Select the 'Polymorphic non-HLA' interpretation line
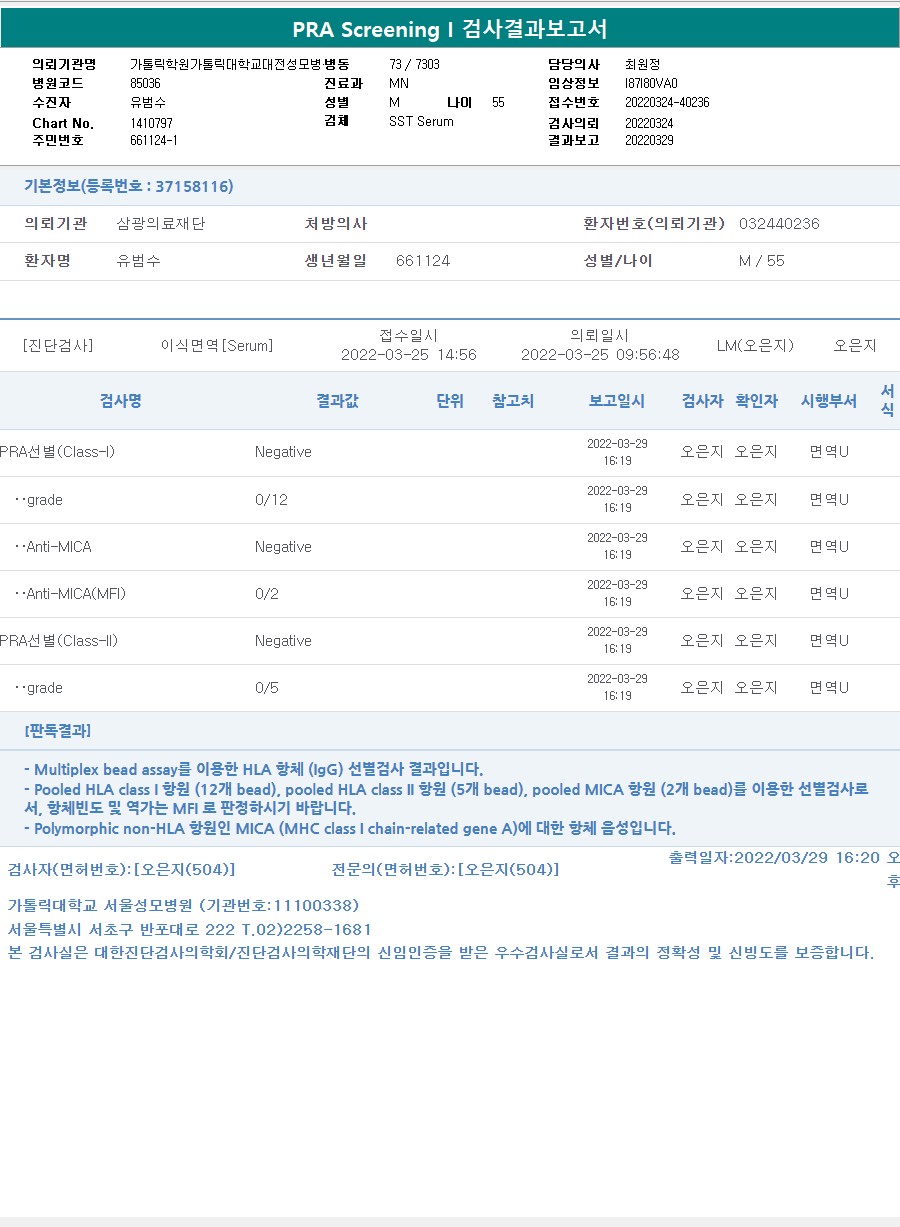The image size is (900, 1227). [350, 828]
